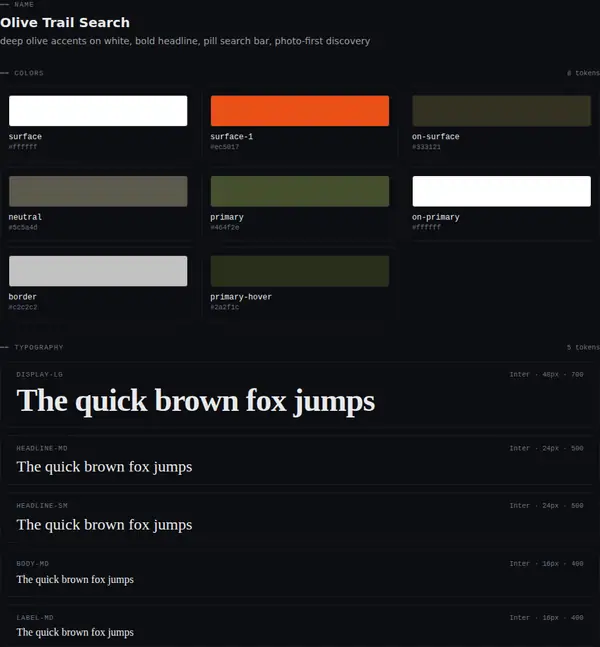
Task: Click the 'Olive Trail Search' title
Action: (65, 22)
